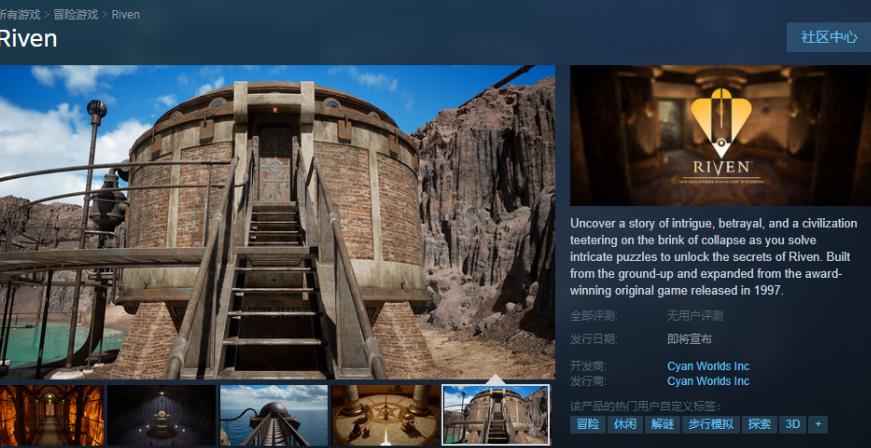Click the large main screenshot image
871x448 pixels.
click(x=277, y=221)
